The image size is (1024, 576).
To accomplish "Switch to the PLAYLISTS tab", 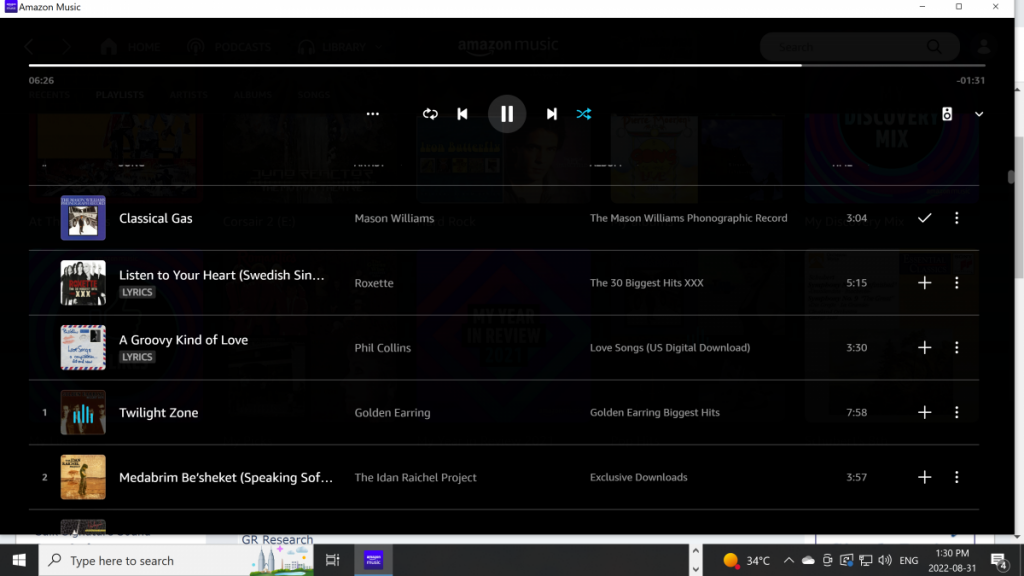I will point(120,95).
